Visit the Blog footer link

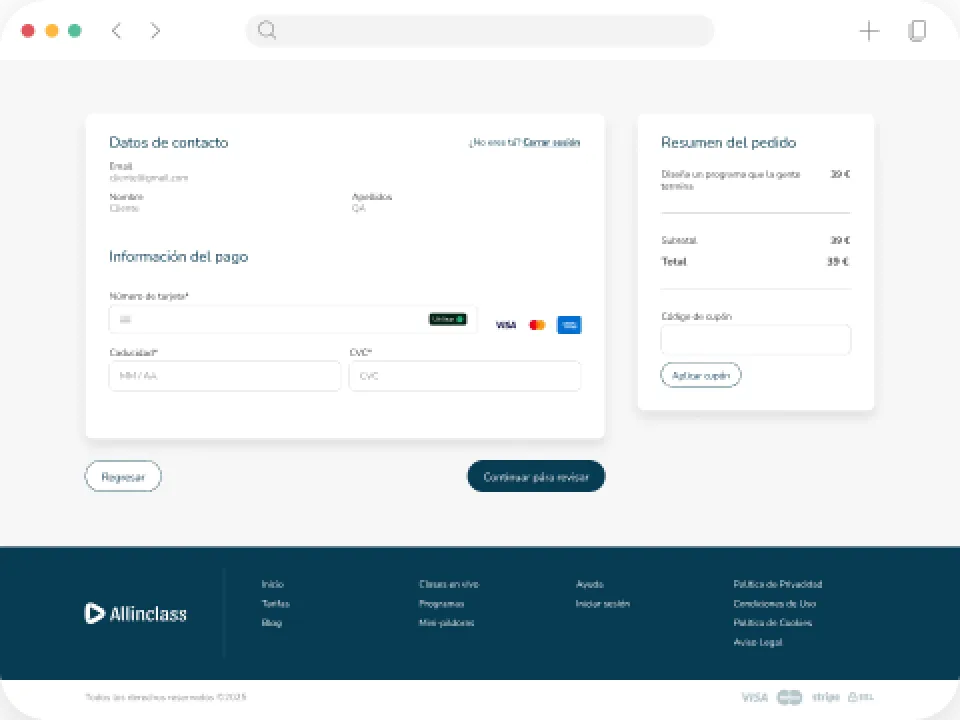(x=272, y=623)
